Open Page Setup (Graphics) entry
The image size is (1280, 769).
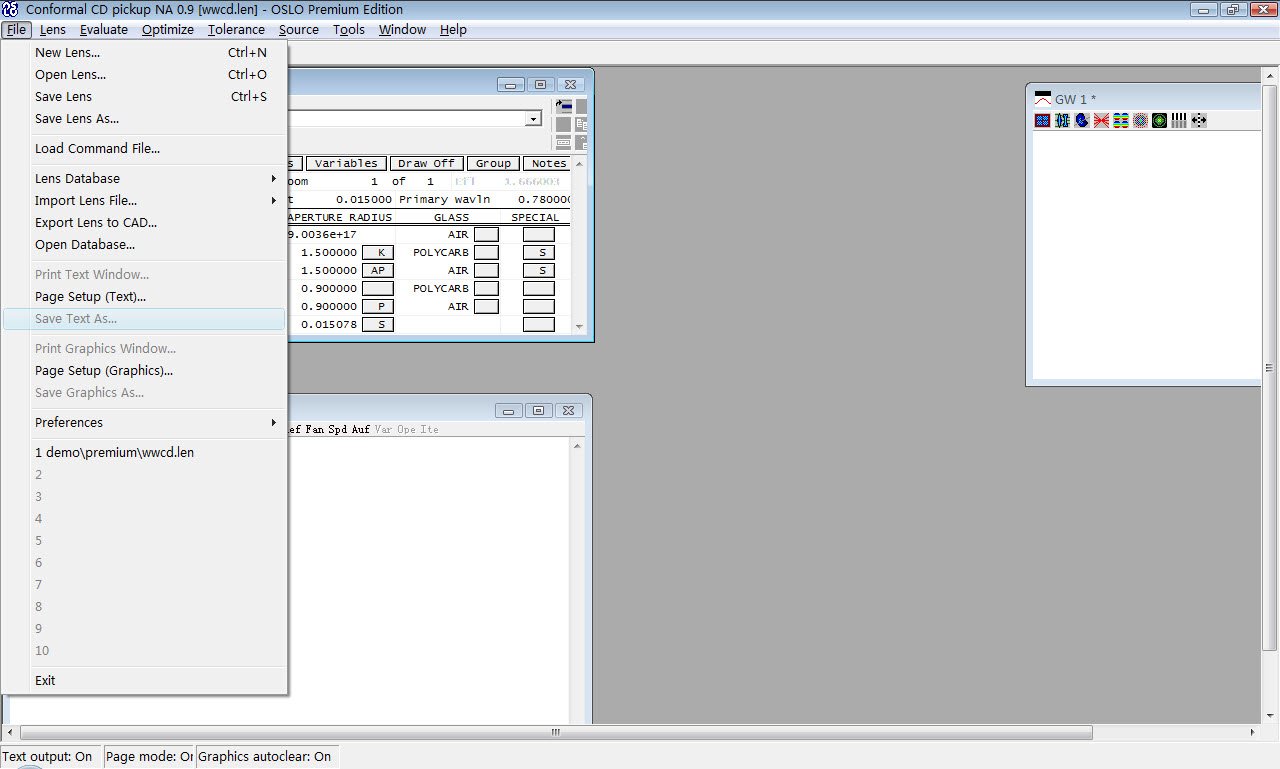point(144,371)
